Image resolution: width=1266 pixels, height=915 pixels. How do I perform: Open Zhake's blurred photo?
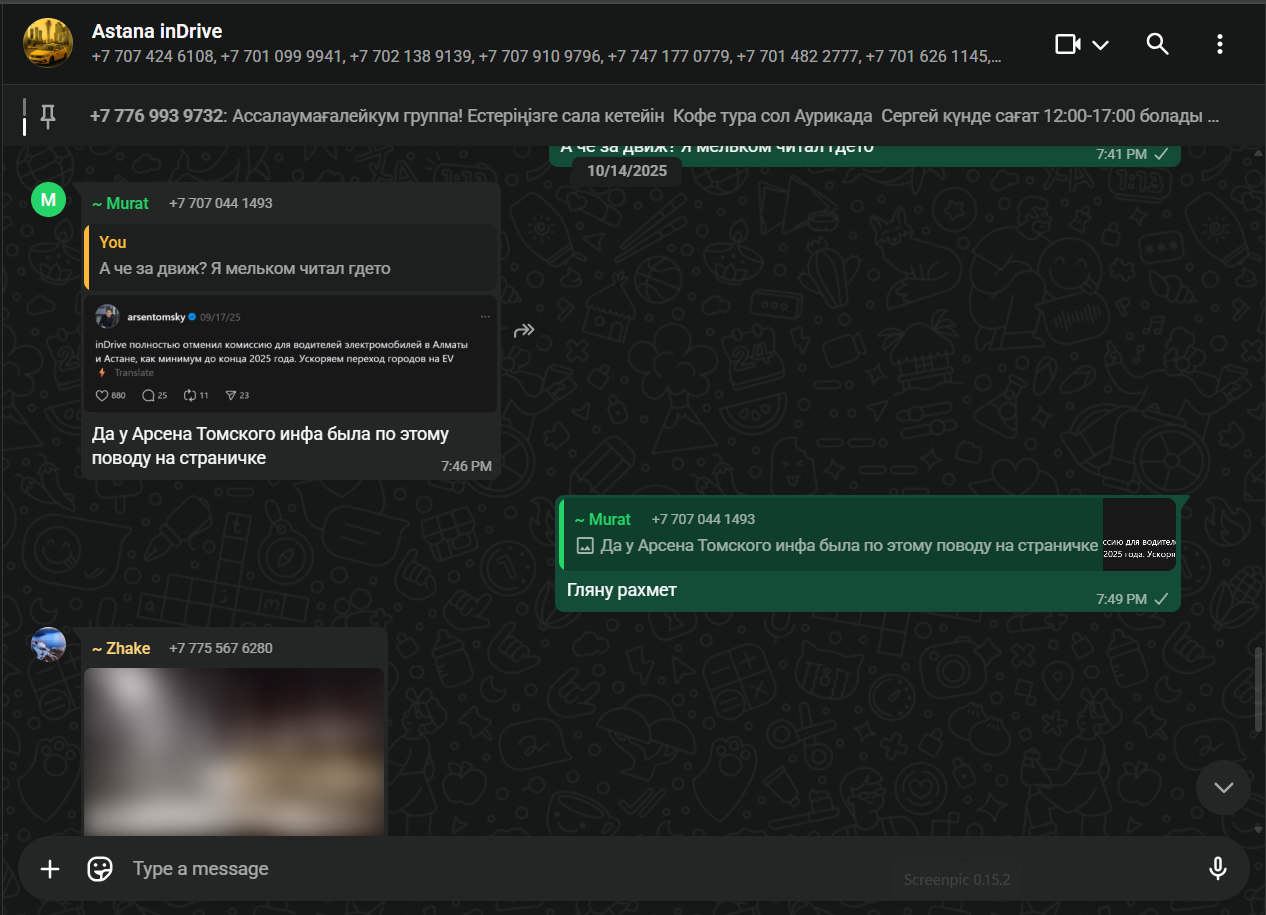coord(234,751)
